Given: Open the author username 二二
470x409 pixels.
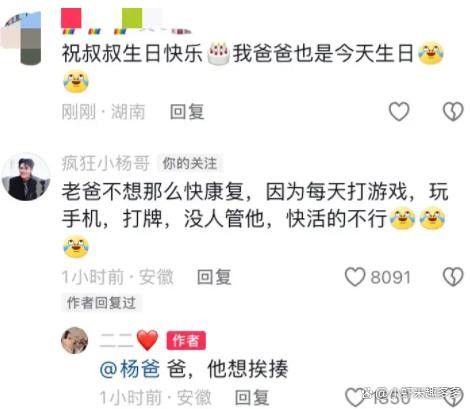Looking at the screenshot, I should 117,341.
